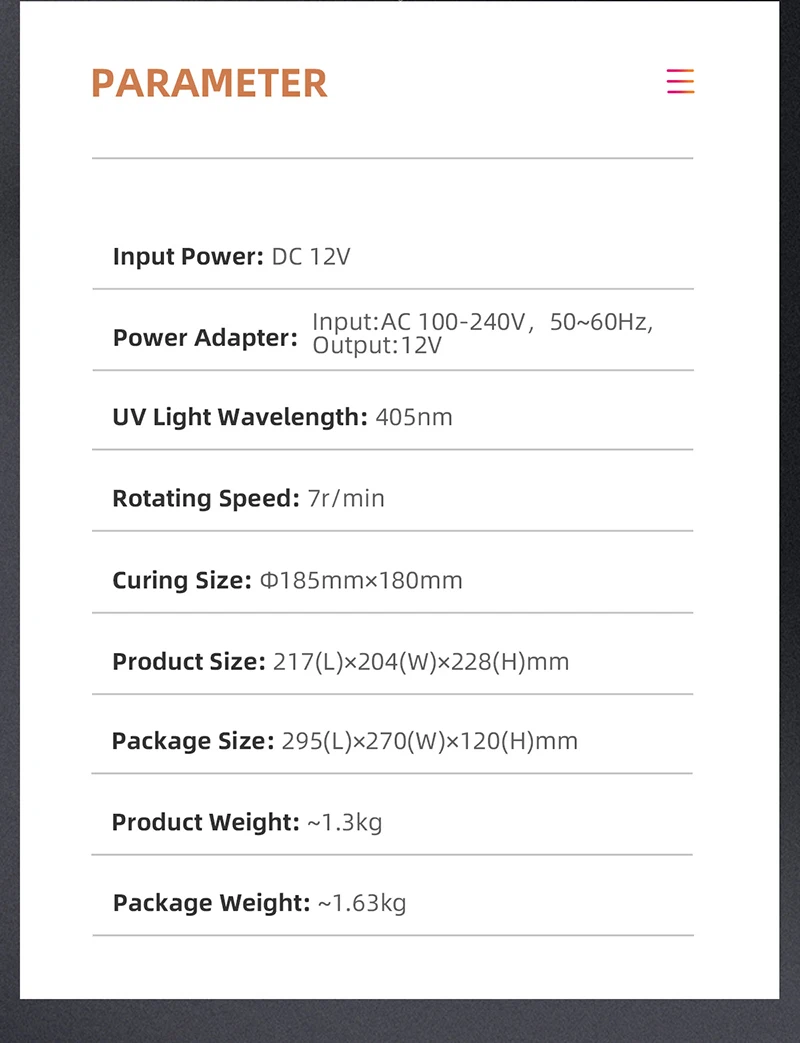Click the 7r/min speed value
Screen dimensions: 800x1043
tap(346, 498)
